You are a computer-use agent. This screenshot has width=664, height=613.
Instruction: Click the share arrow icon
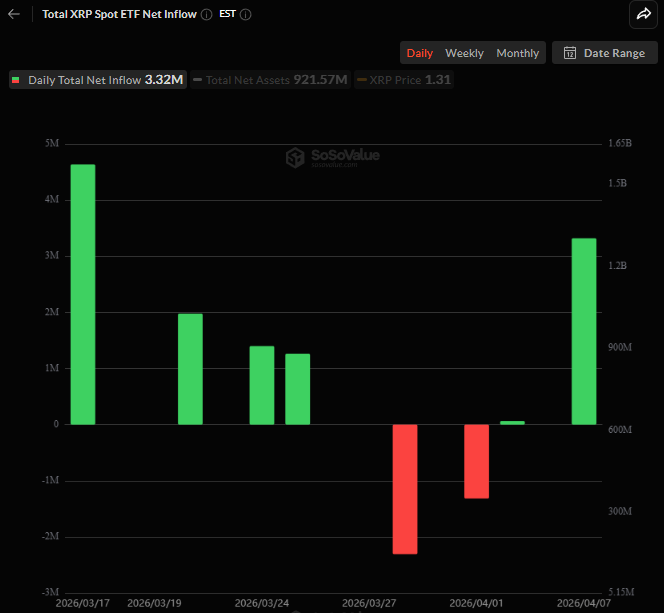tap(643, 14)
